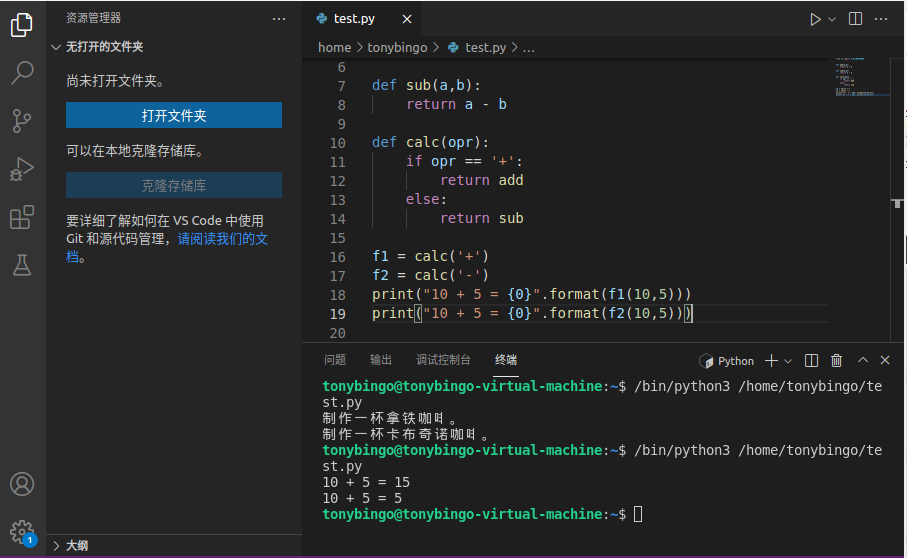This screenshot has width=907, height=558.
Task: Open the Extensions view icon
Action: 22,217
